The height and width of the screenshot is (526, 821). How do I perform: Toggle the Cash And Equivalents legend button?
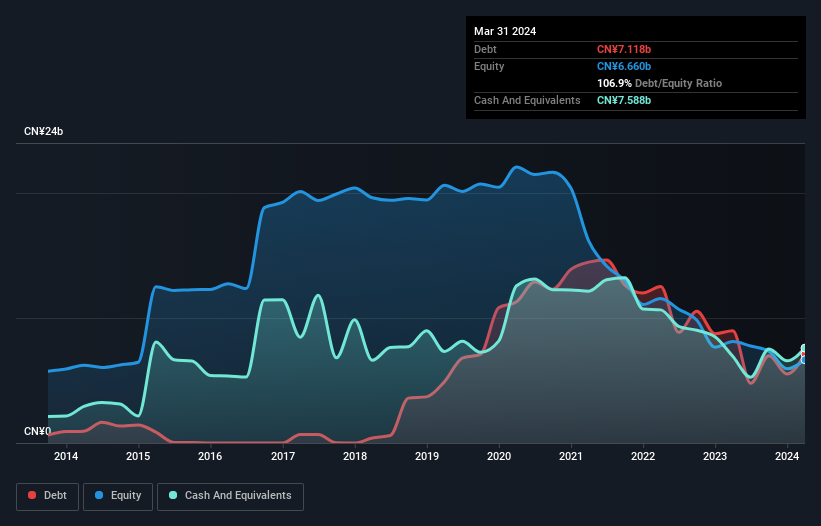(230, 496)
